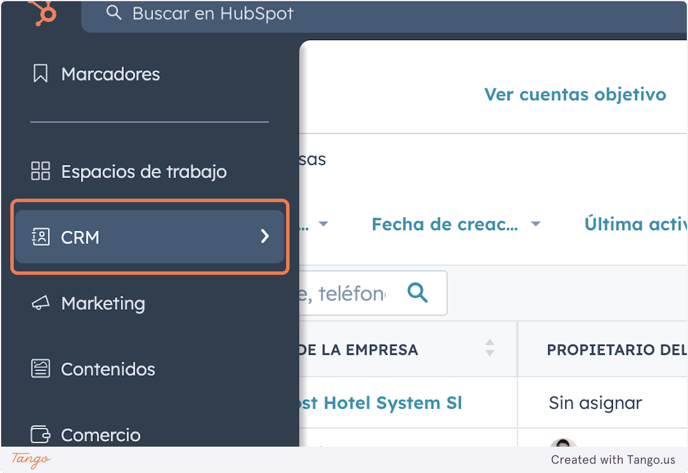Open the Fecha de creación filter dropdown
Viewport: 688px width, 473px height.
click(455, 224)
